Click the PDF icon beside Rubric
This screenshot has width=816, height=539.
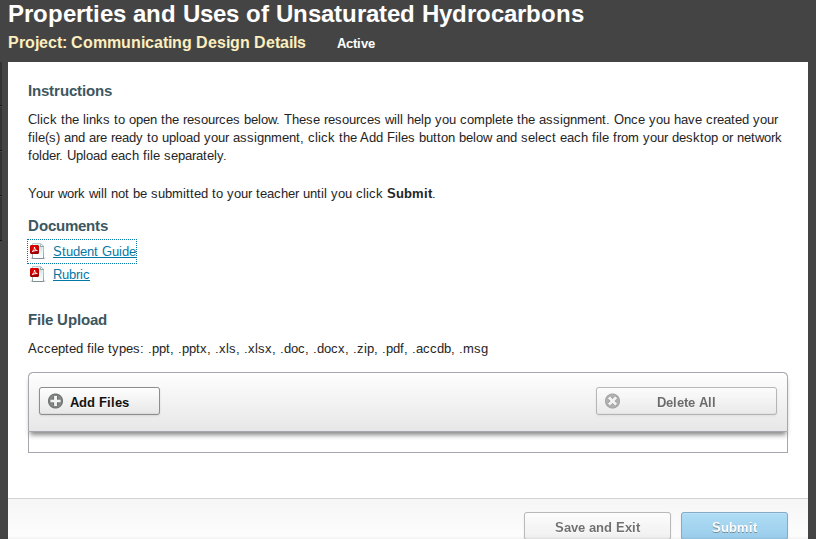coord(37,275)
